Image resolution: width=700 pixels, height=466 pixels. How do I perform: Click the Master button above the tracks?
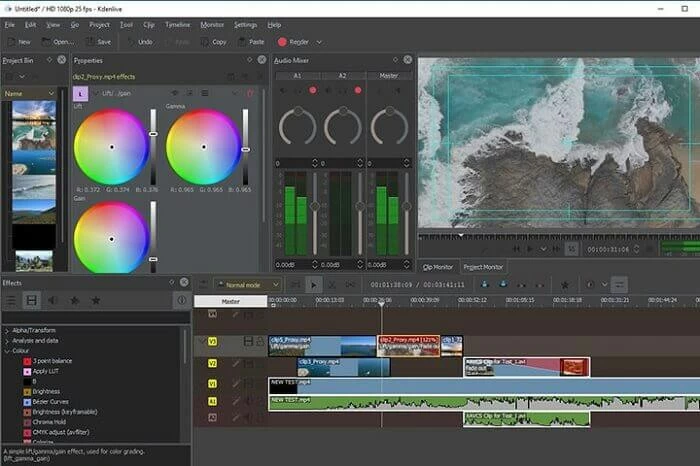pos(230,301)
